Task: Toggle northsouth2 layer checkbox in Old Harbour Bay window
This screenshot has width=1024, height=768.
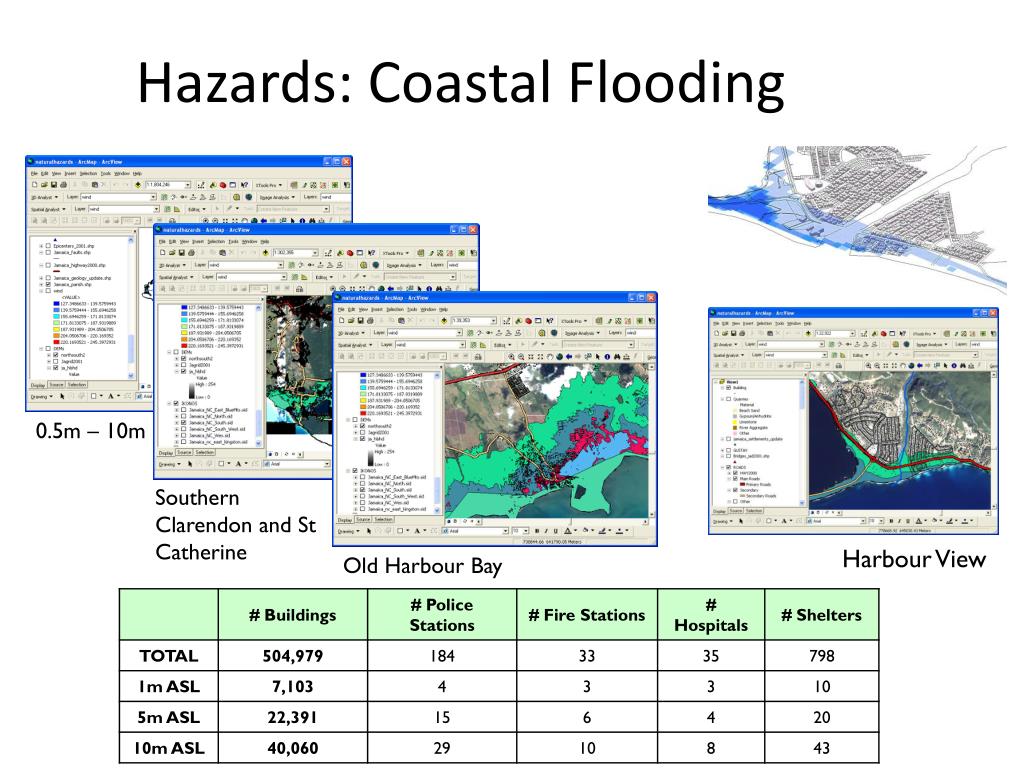Action: click(x=362, y=426)
